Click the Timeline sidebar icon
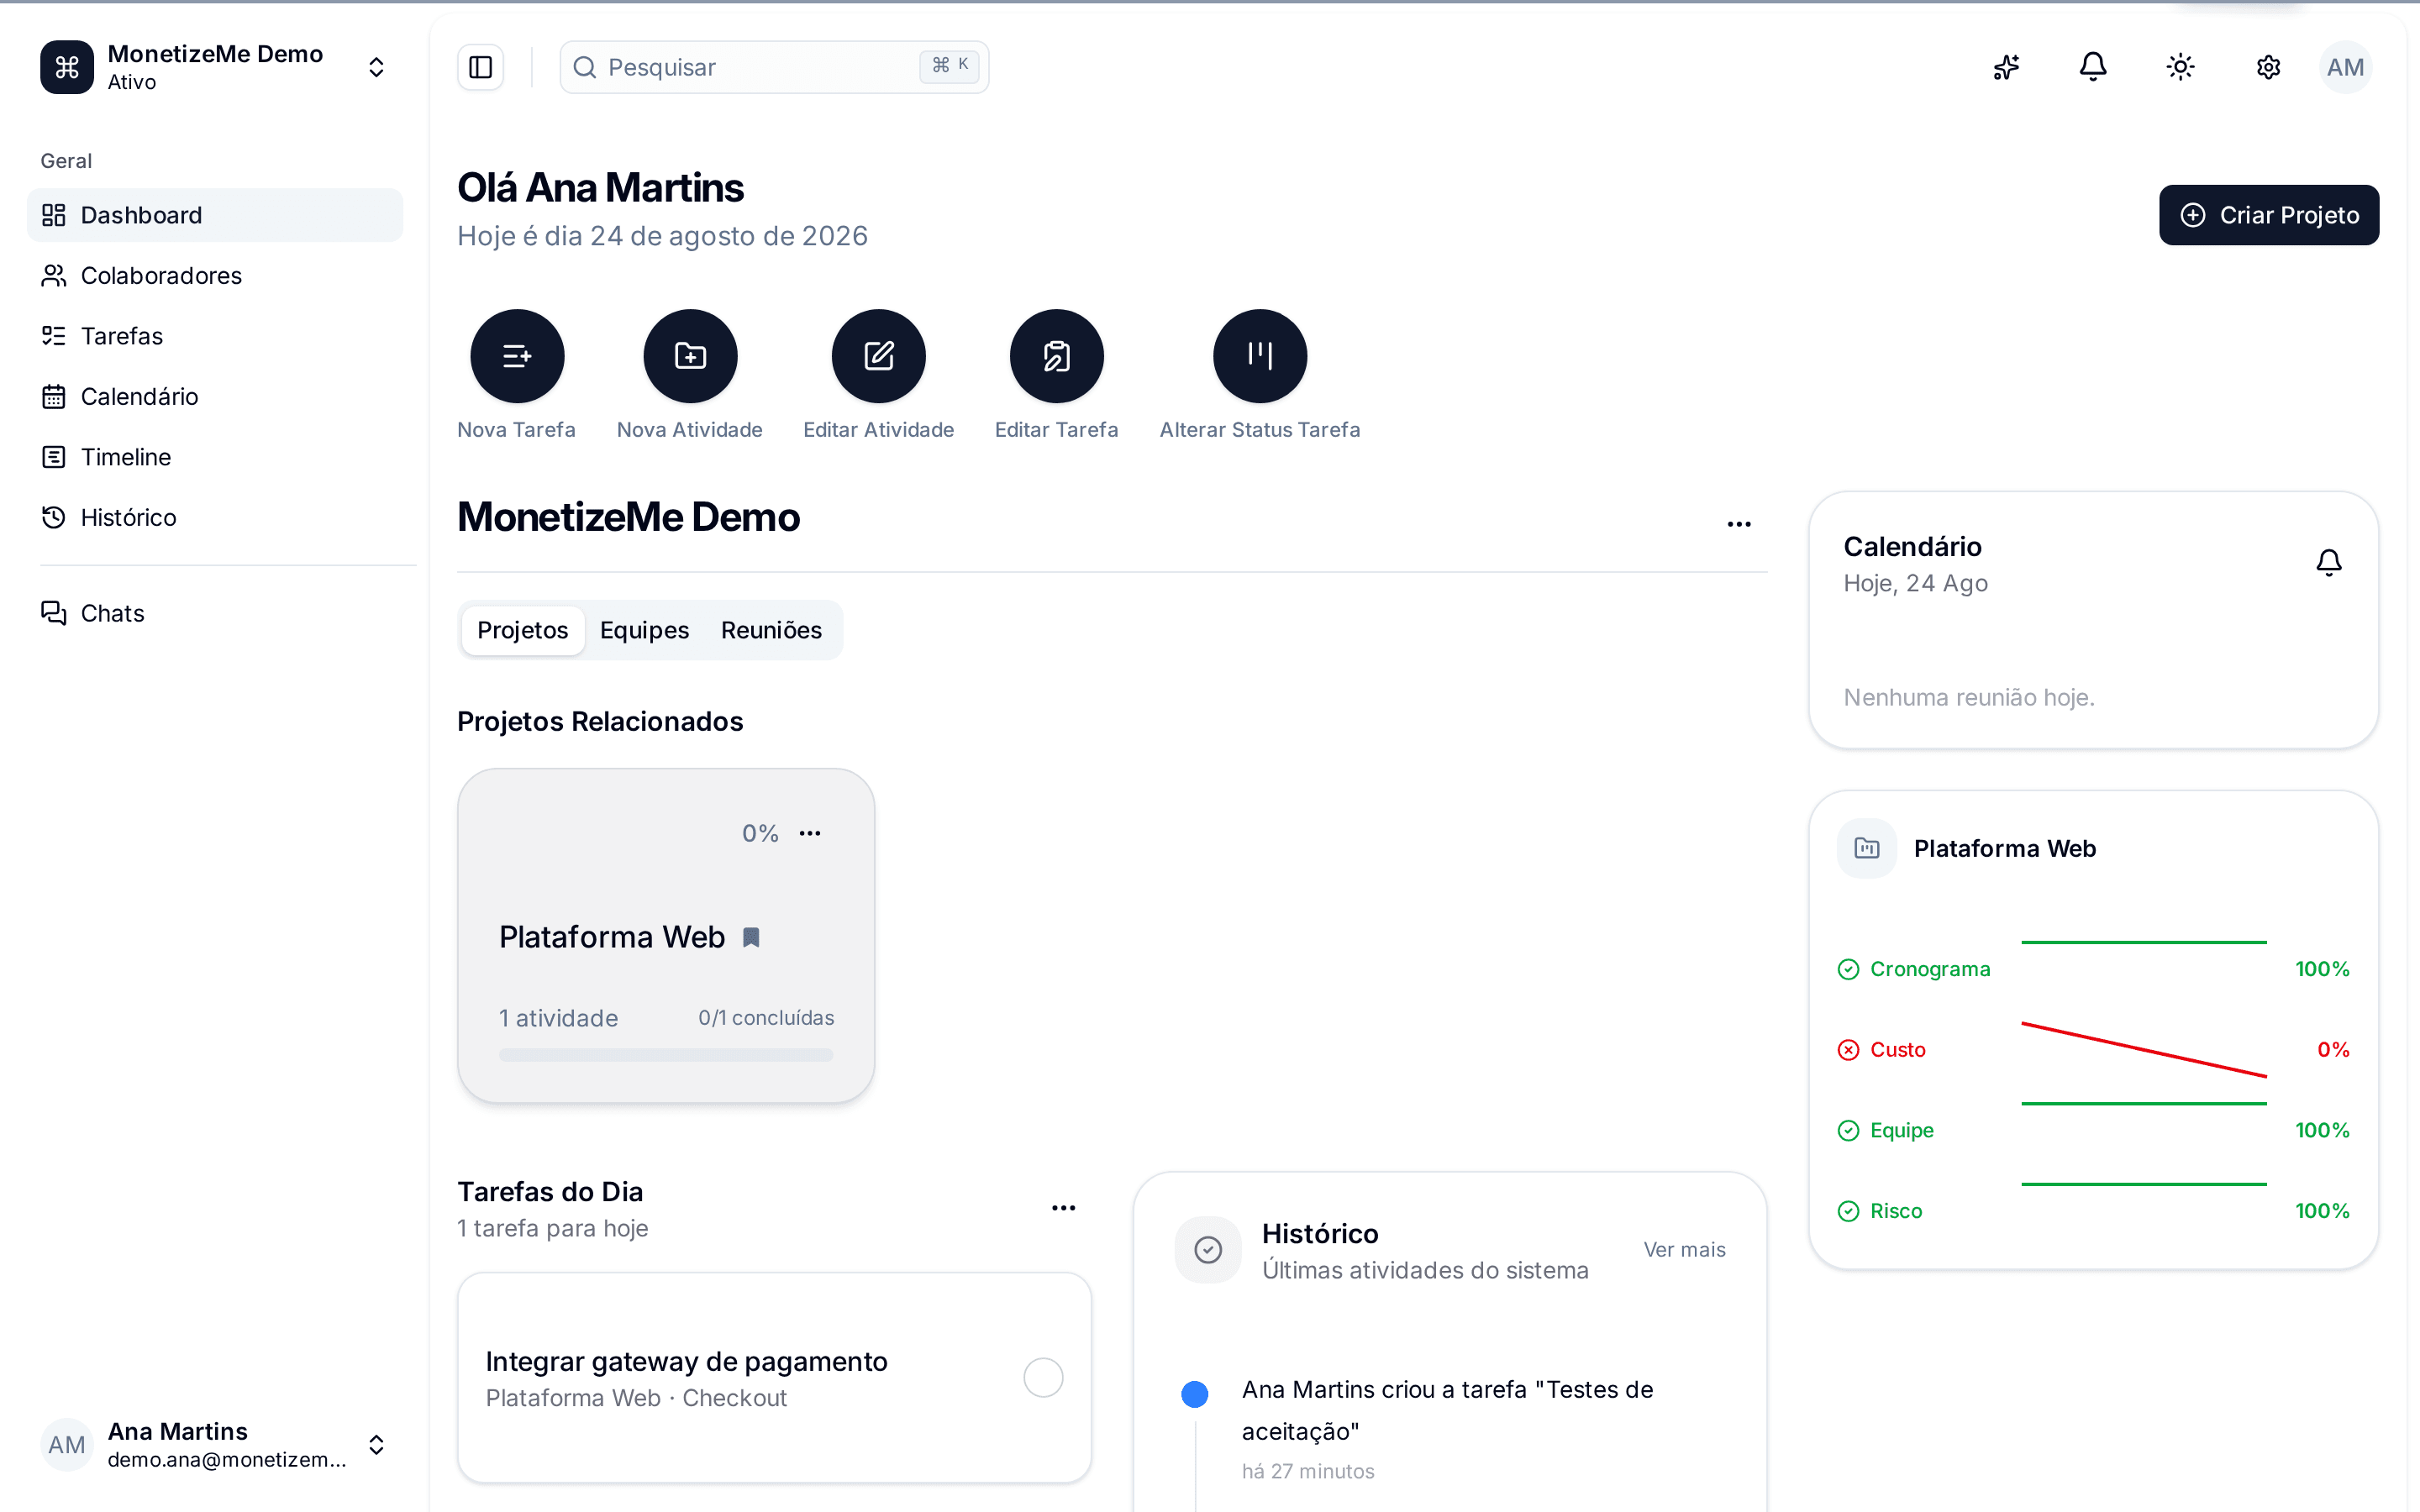The image size is (2420, 1512). pyautogui.click(x=54, y=457)
